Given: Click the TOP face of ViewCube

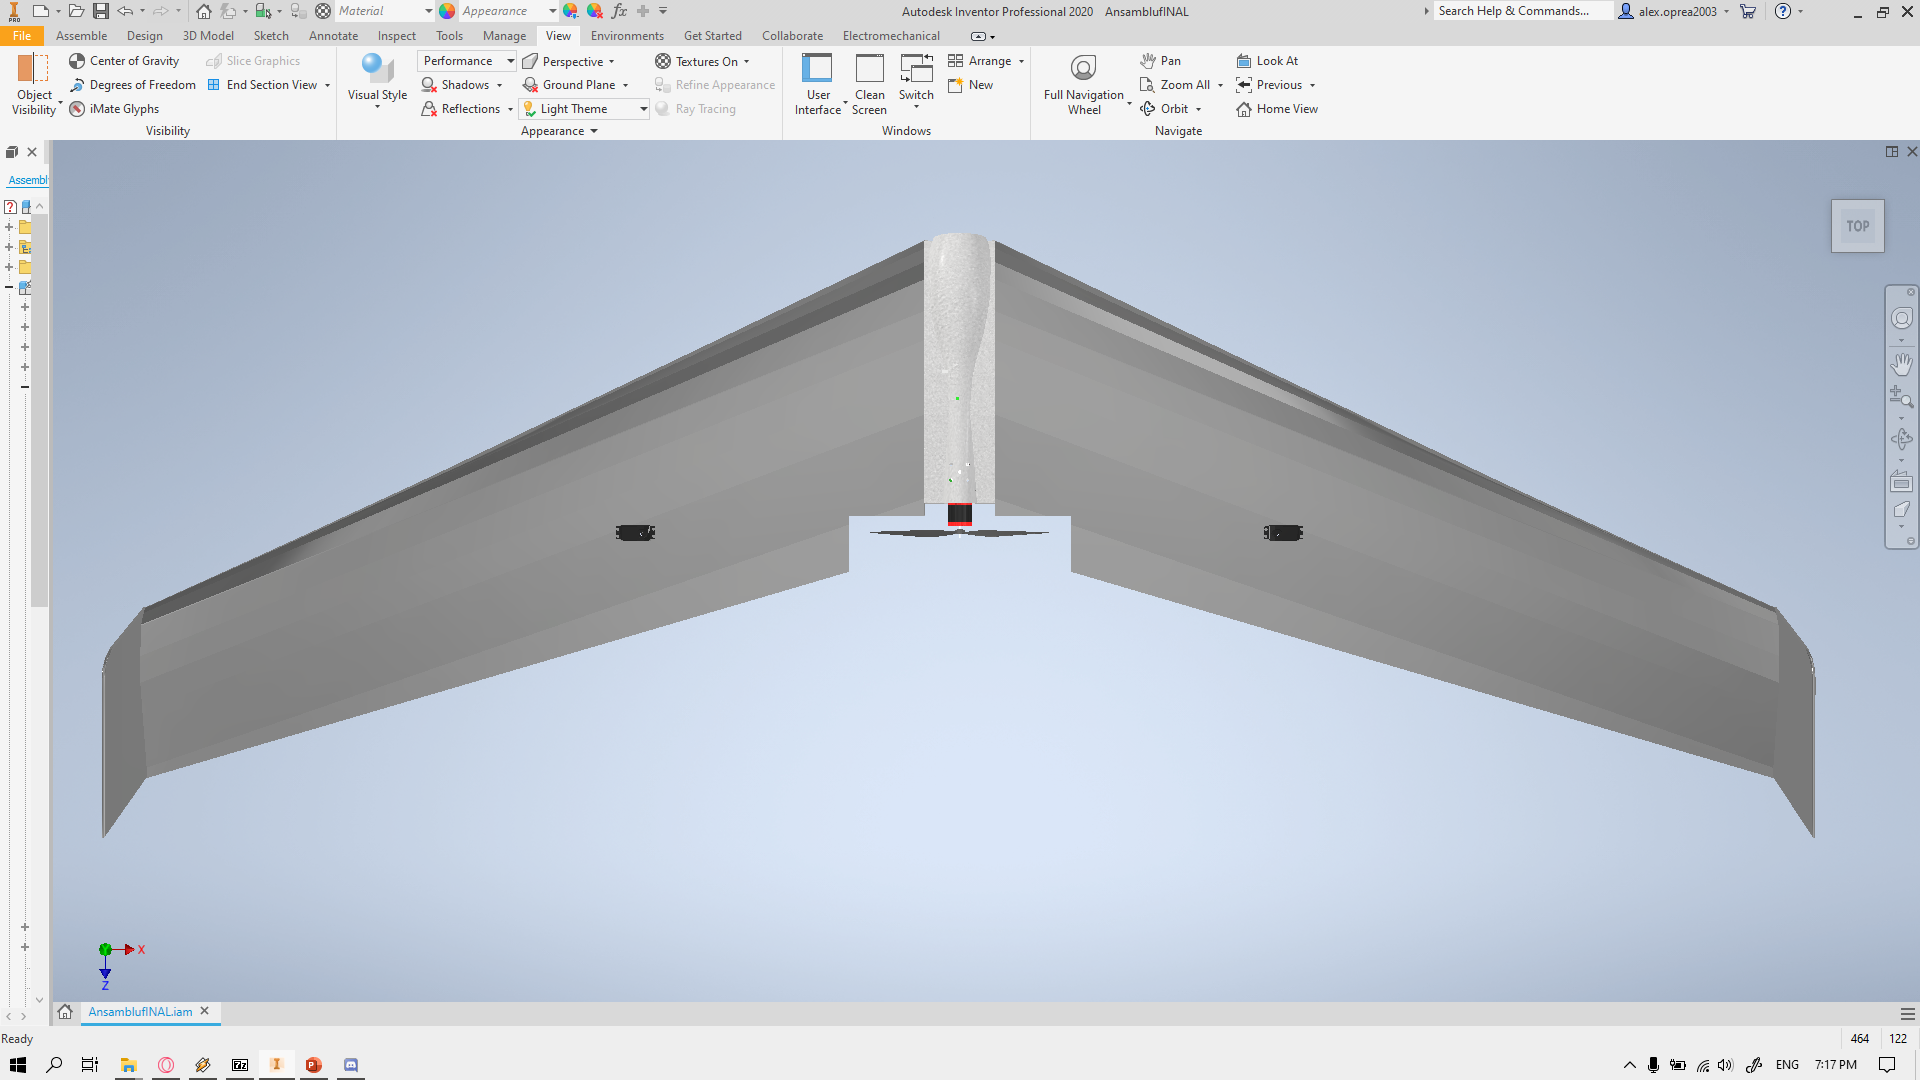Looking at the screenshot, I should click(1857, 226).
